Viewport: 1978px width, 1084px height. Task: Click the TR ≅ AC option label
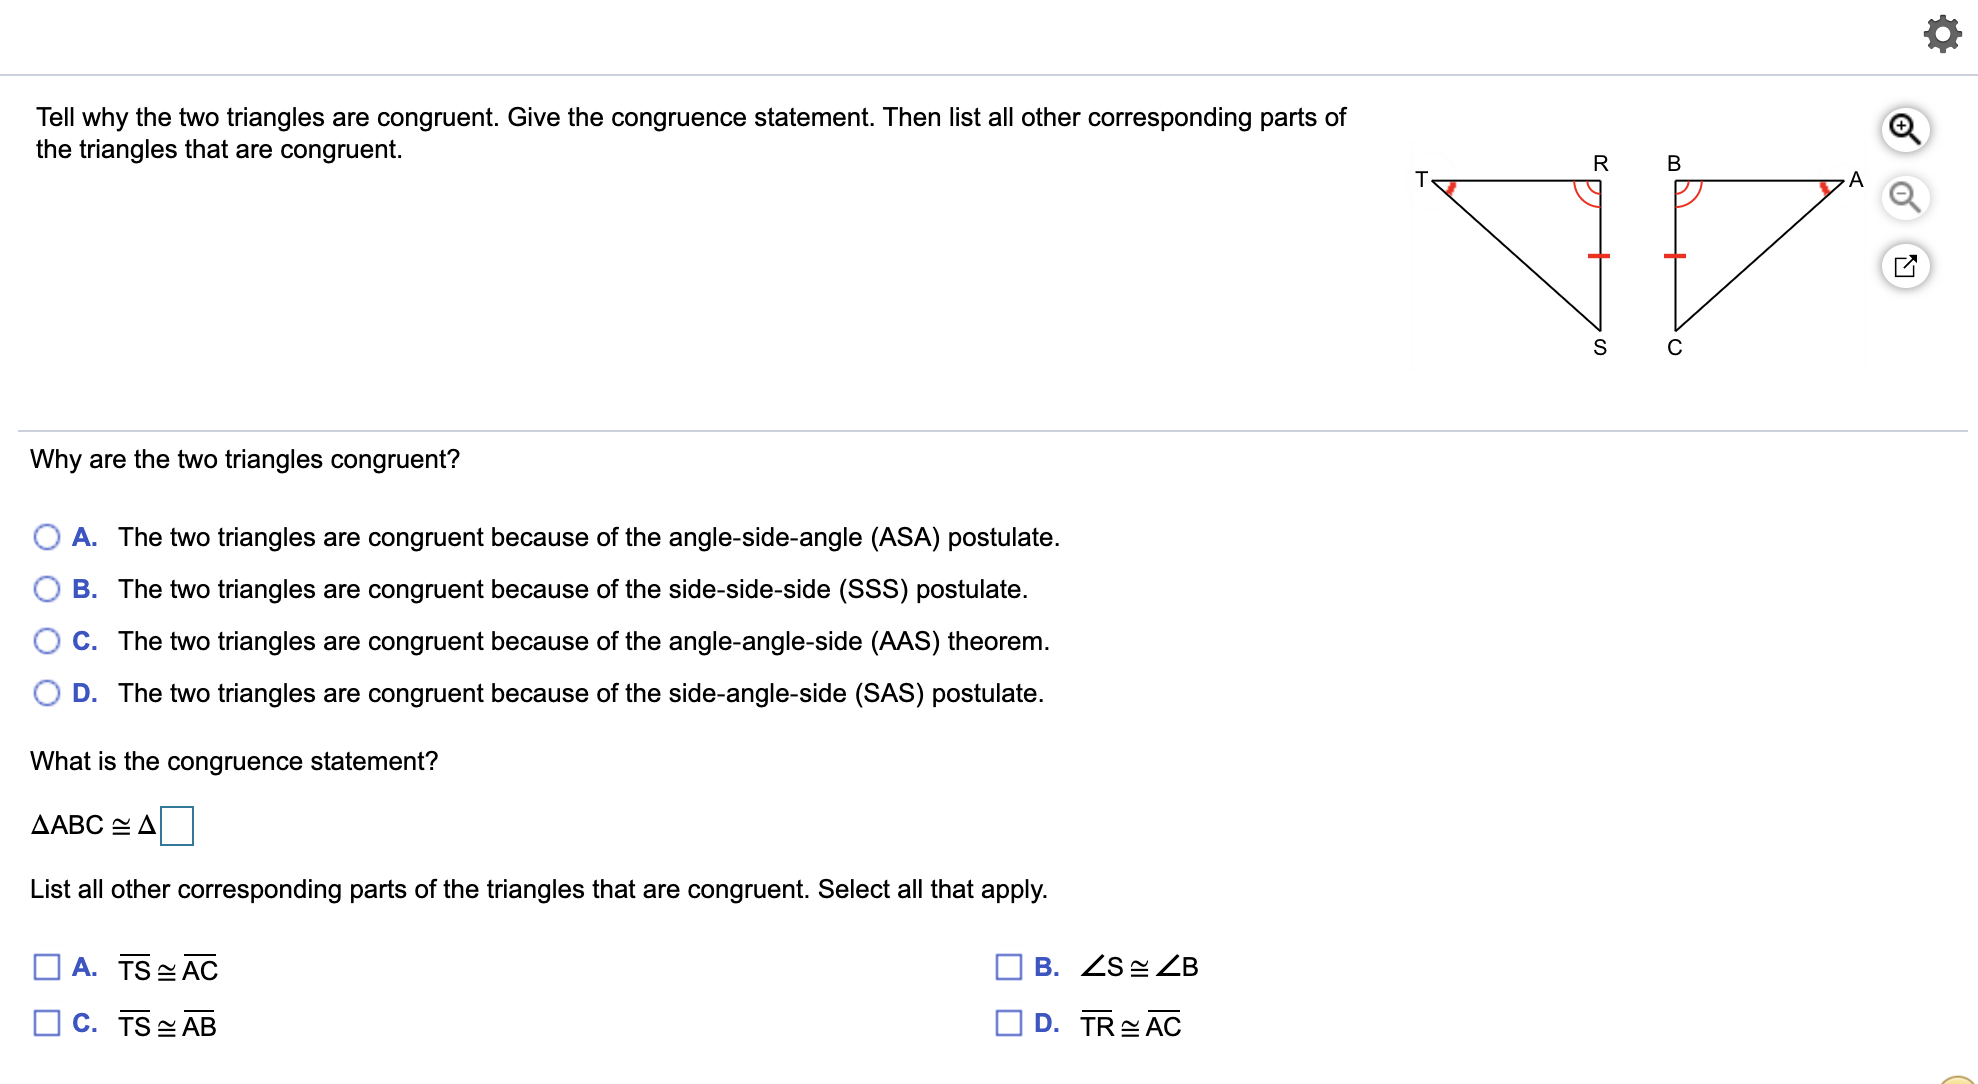click(x=1131, y=1023)
